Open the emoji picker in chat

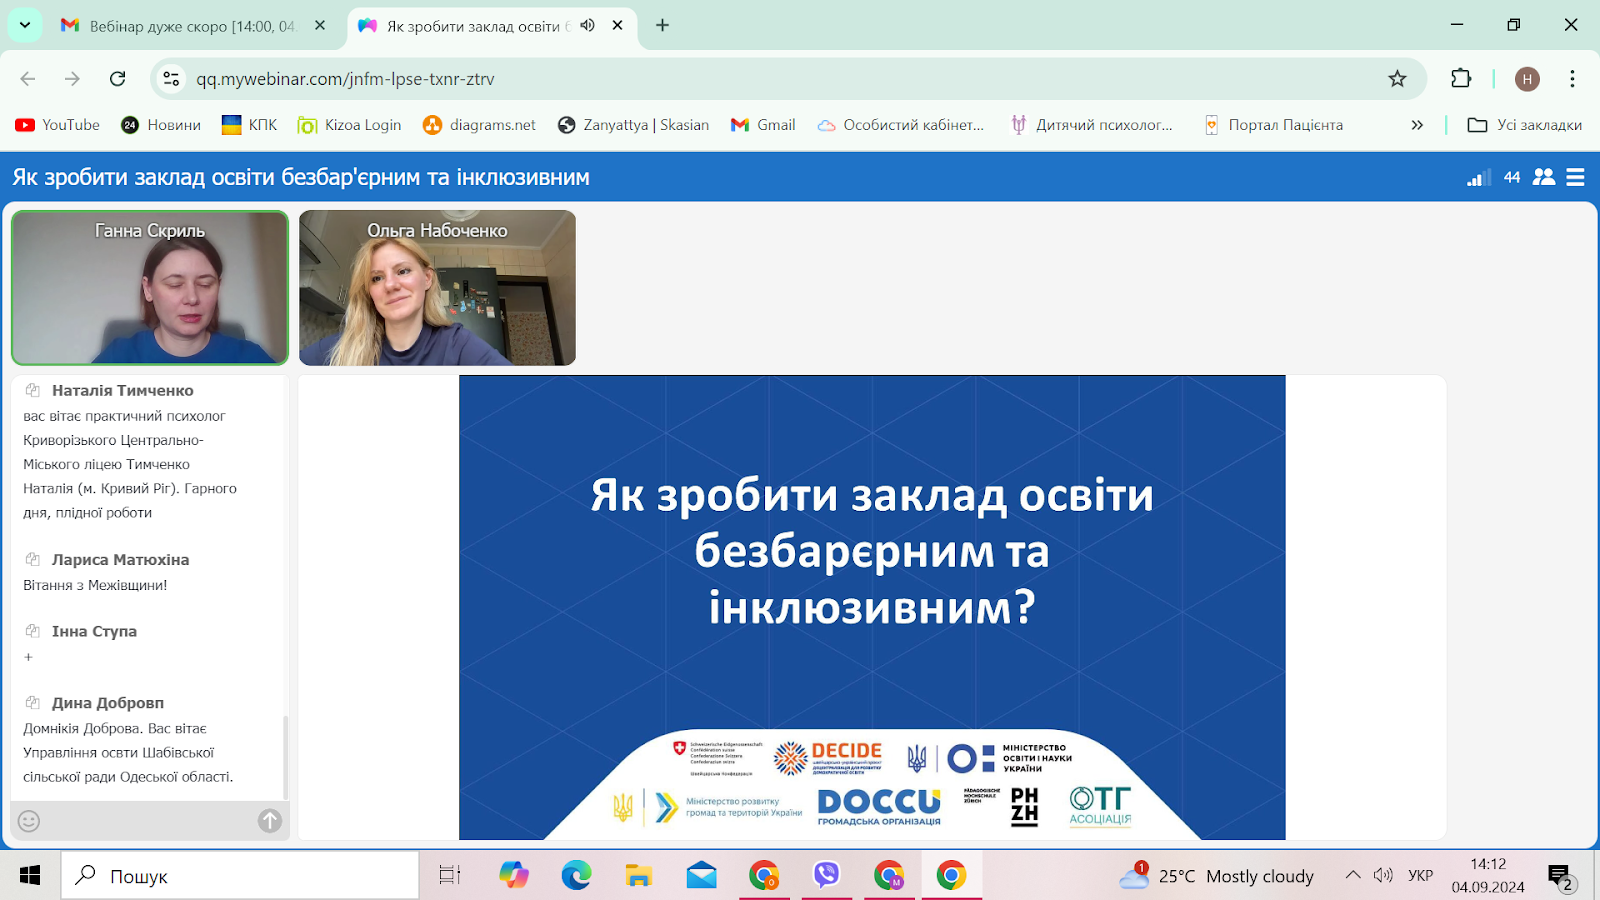(x=29, y=821)
